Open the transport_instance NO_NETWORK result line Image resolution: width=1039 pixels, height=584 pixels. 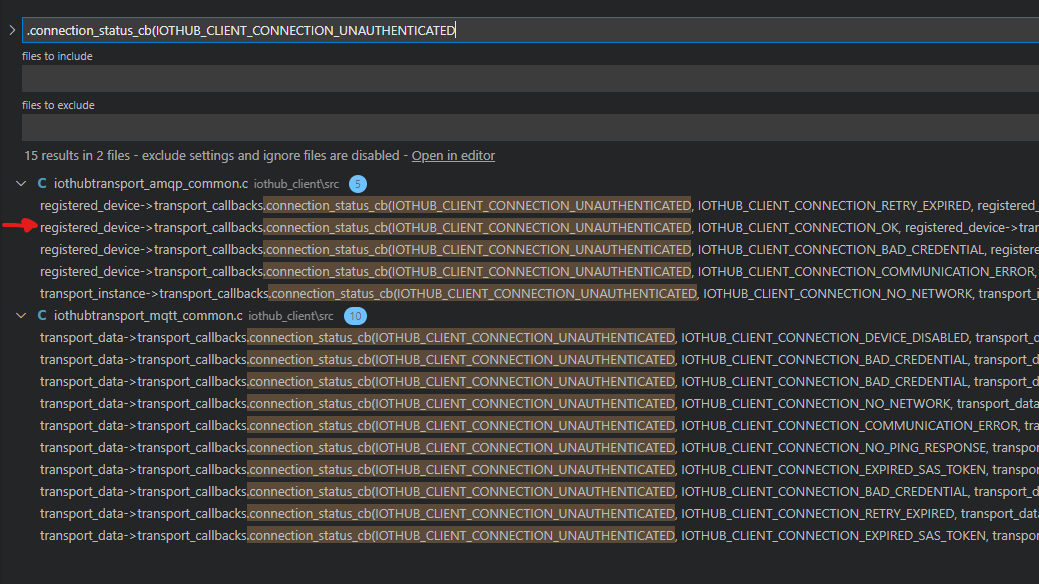click(x=400, y=293)
